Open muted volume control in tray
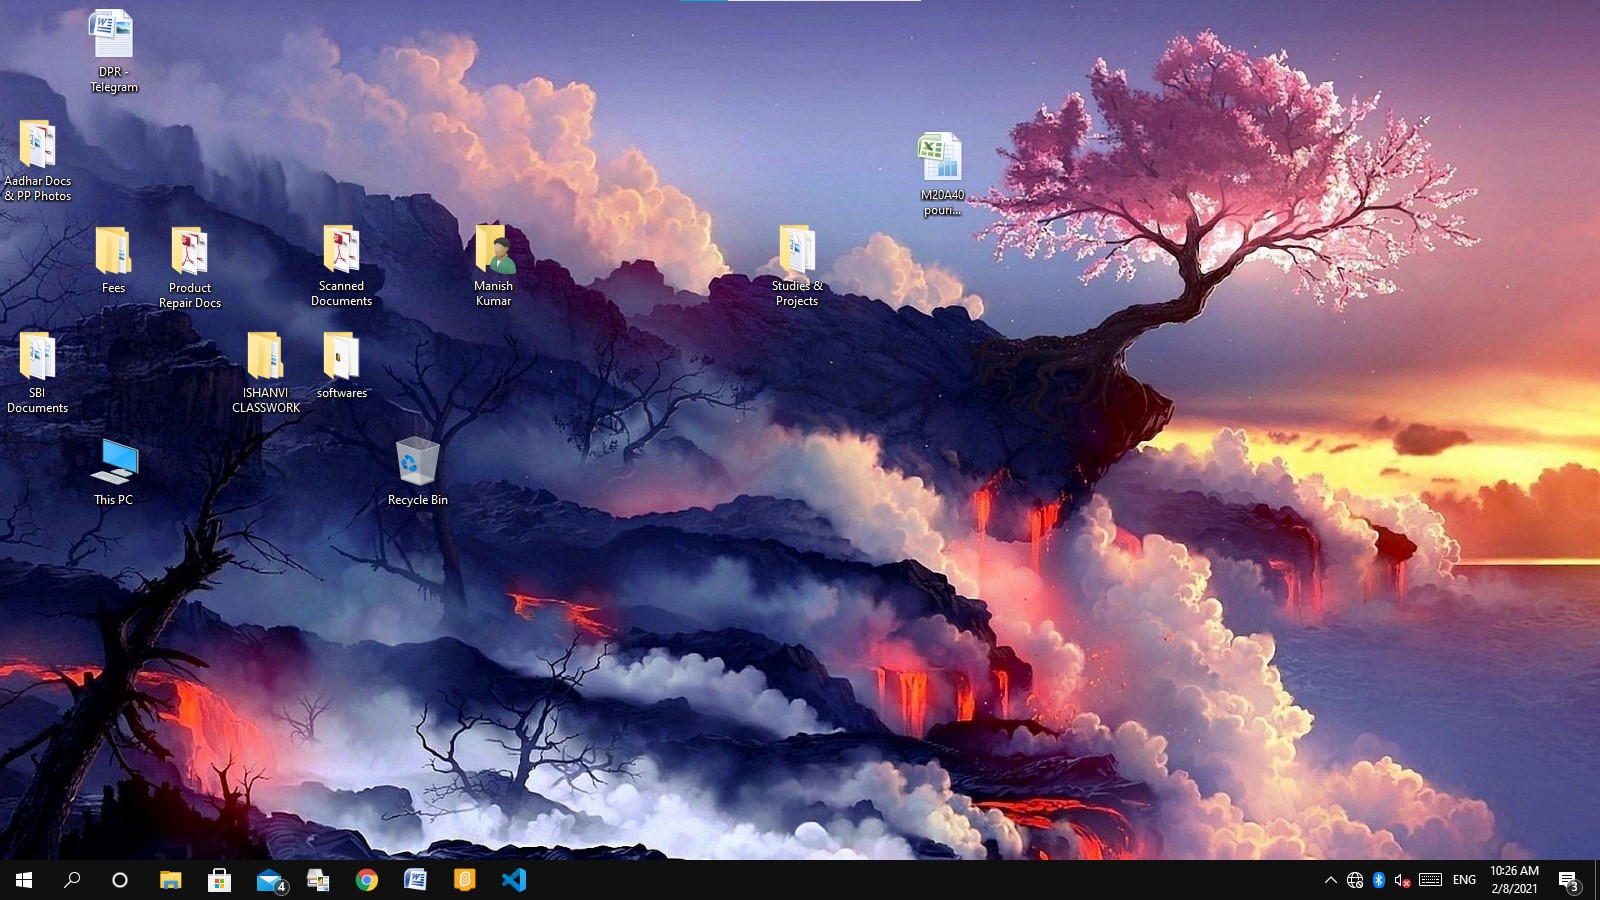The image size is (1600, 900). (x=1402, y=880)
